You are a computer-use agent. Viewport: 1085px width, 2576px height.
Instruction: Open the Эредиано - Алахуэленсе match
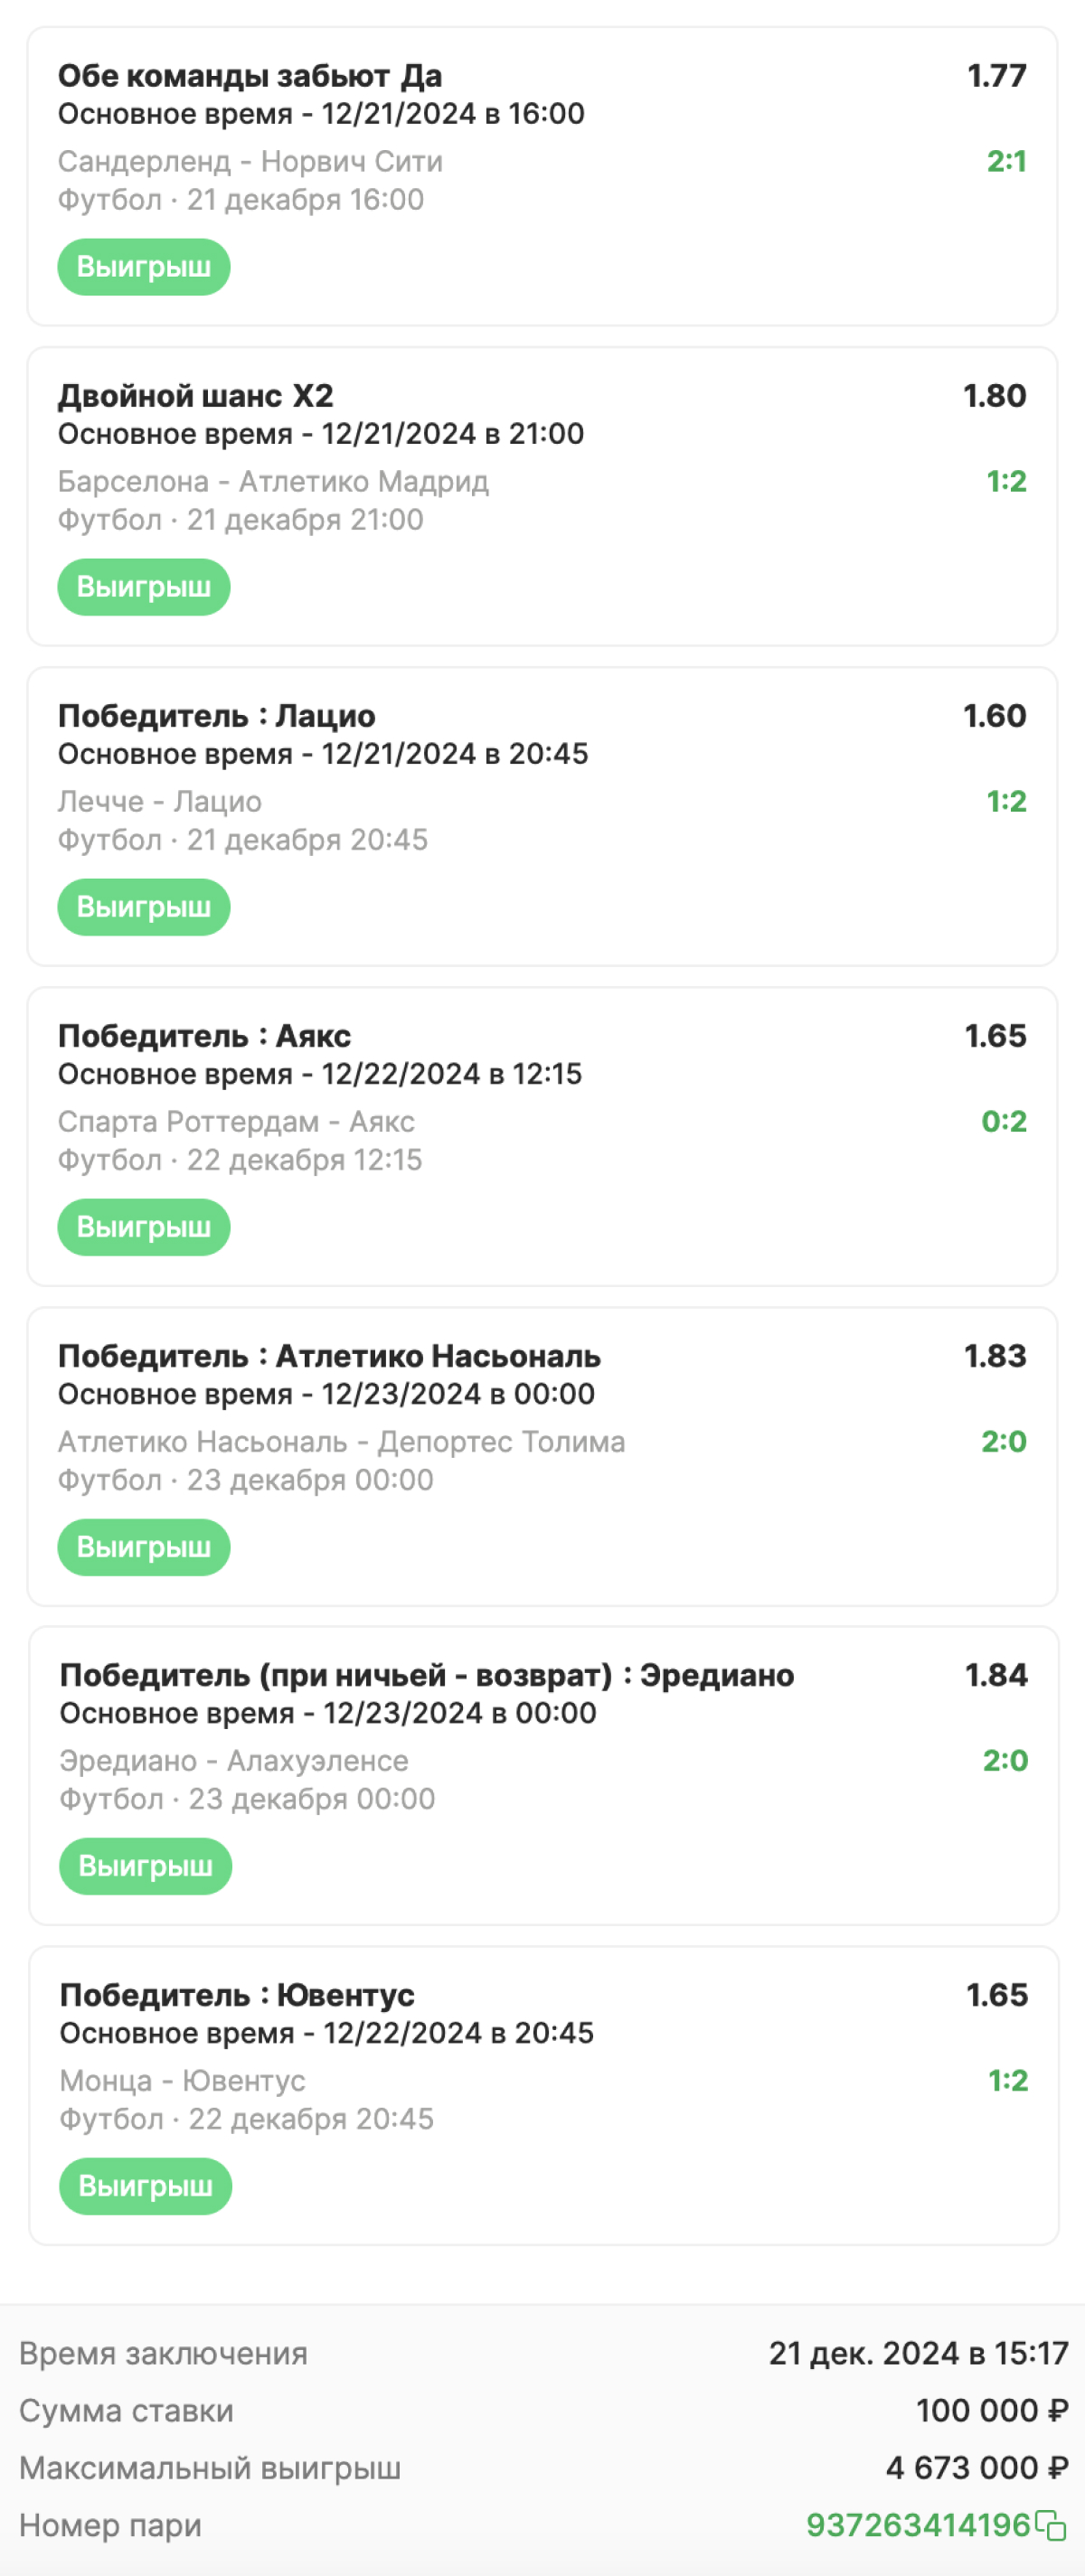pyautogui.click(x=234, y=1760)
